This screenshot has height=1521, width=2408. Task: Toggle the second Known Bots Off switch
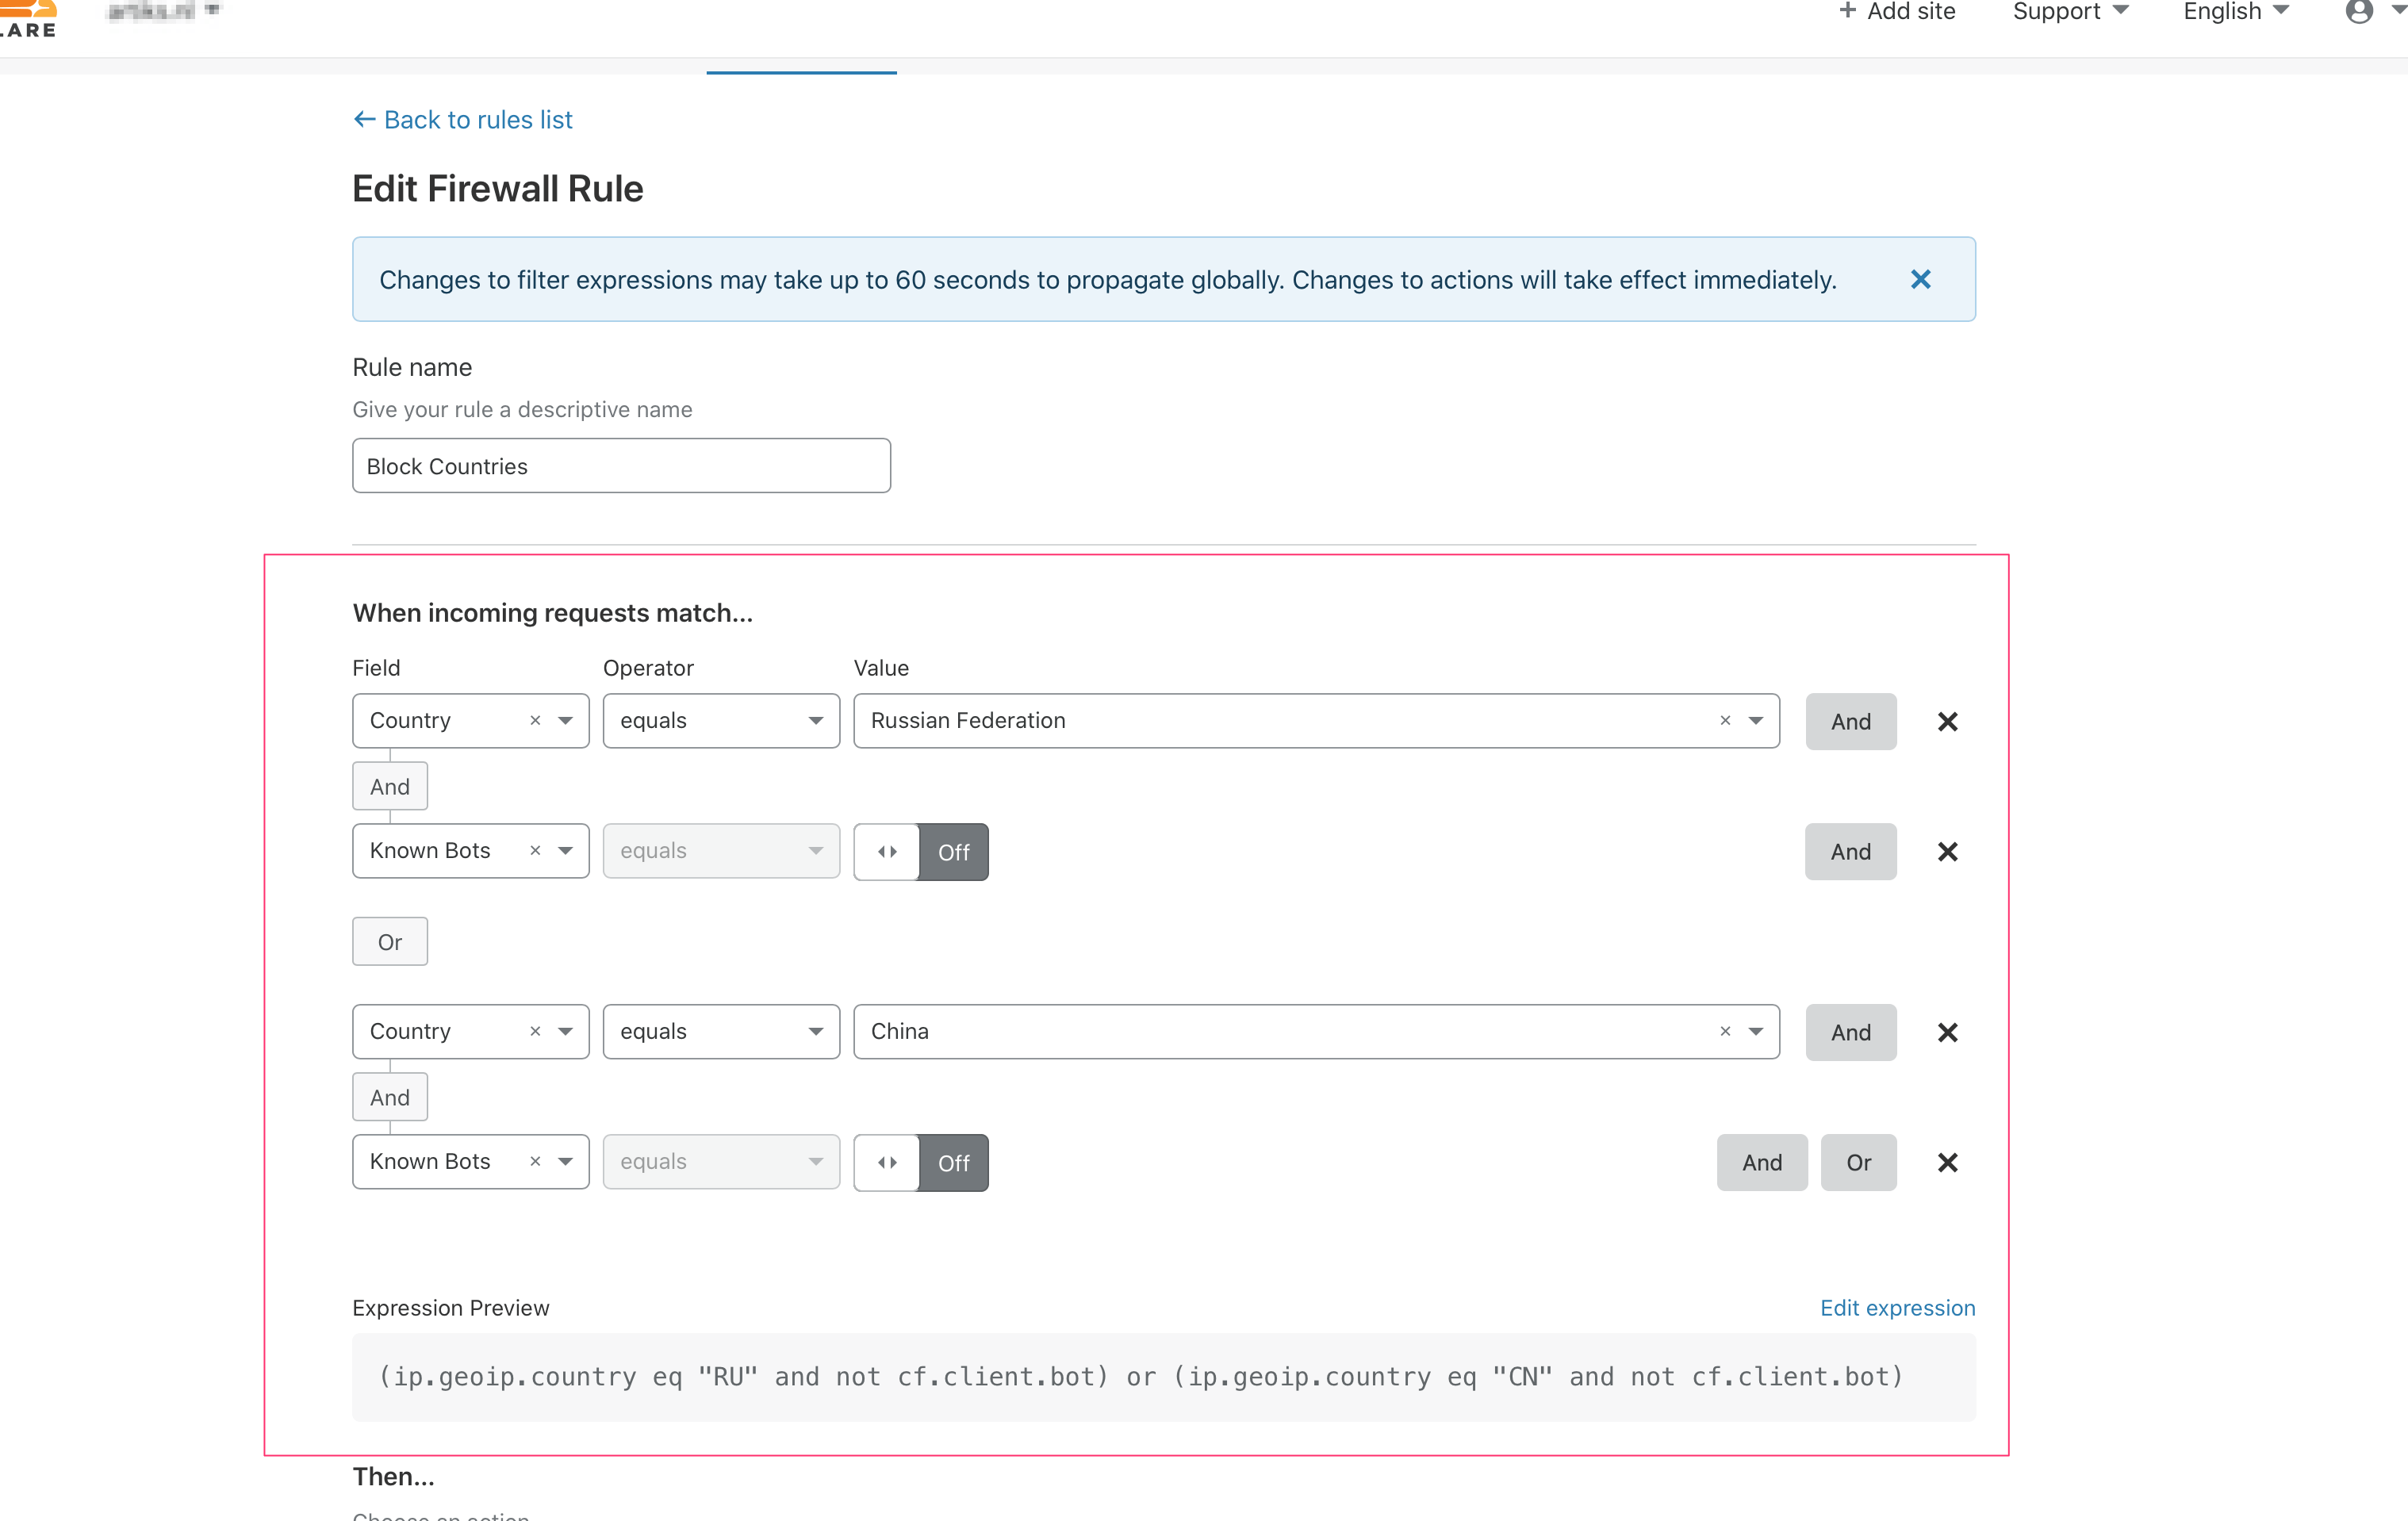pos(921,1162)
